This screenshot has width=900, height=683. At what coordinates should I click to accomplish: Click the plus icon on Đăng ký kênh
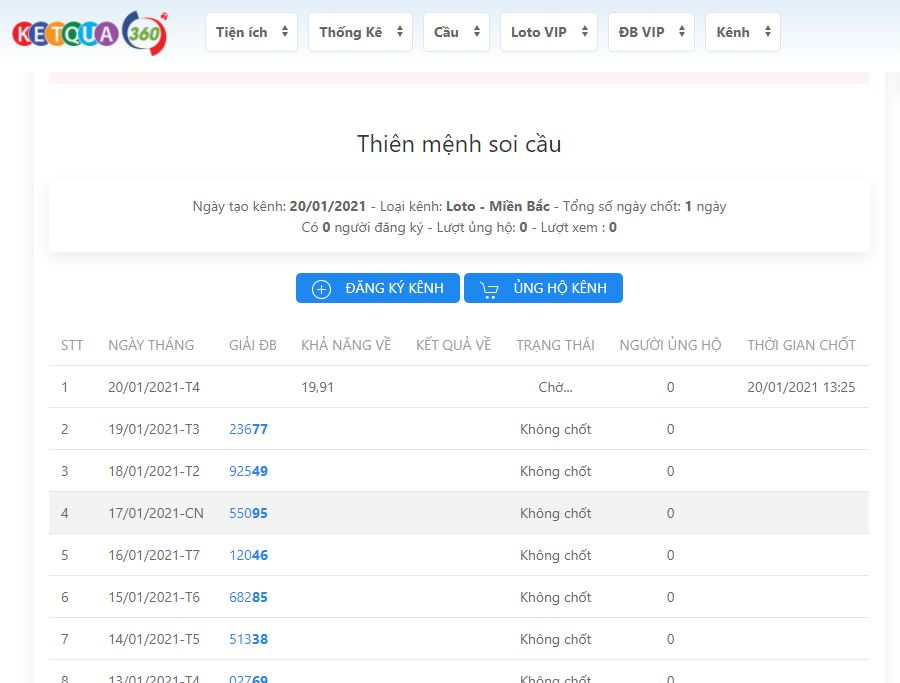(321, 289)
